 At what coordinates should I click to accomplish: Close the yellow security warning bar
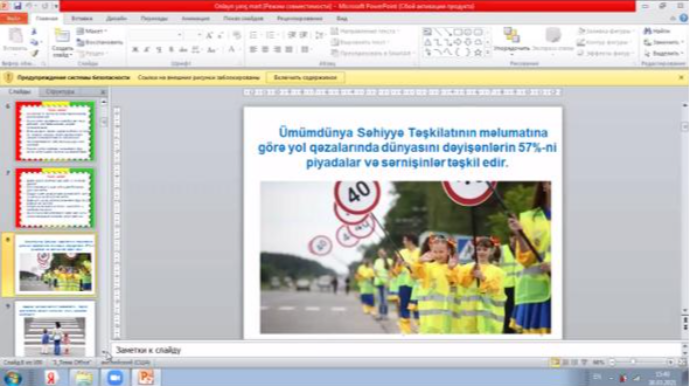pyautogui.click(x=681, y=77)
